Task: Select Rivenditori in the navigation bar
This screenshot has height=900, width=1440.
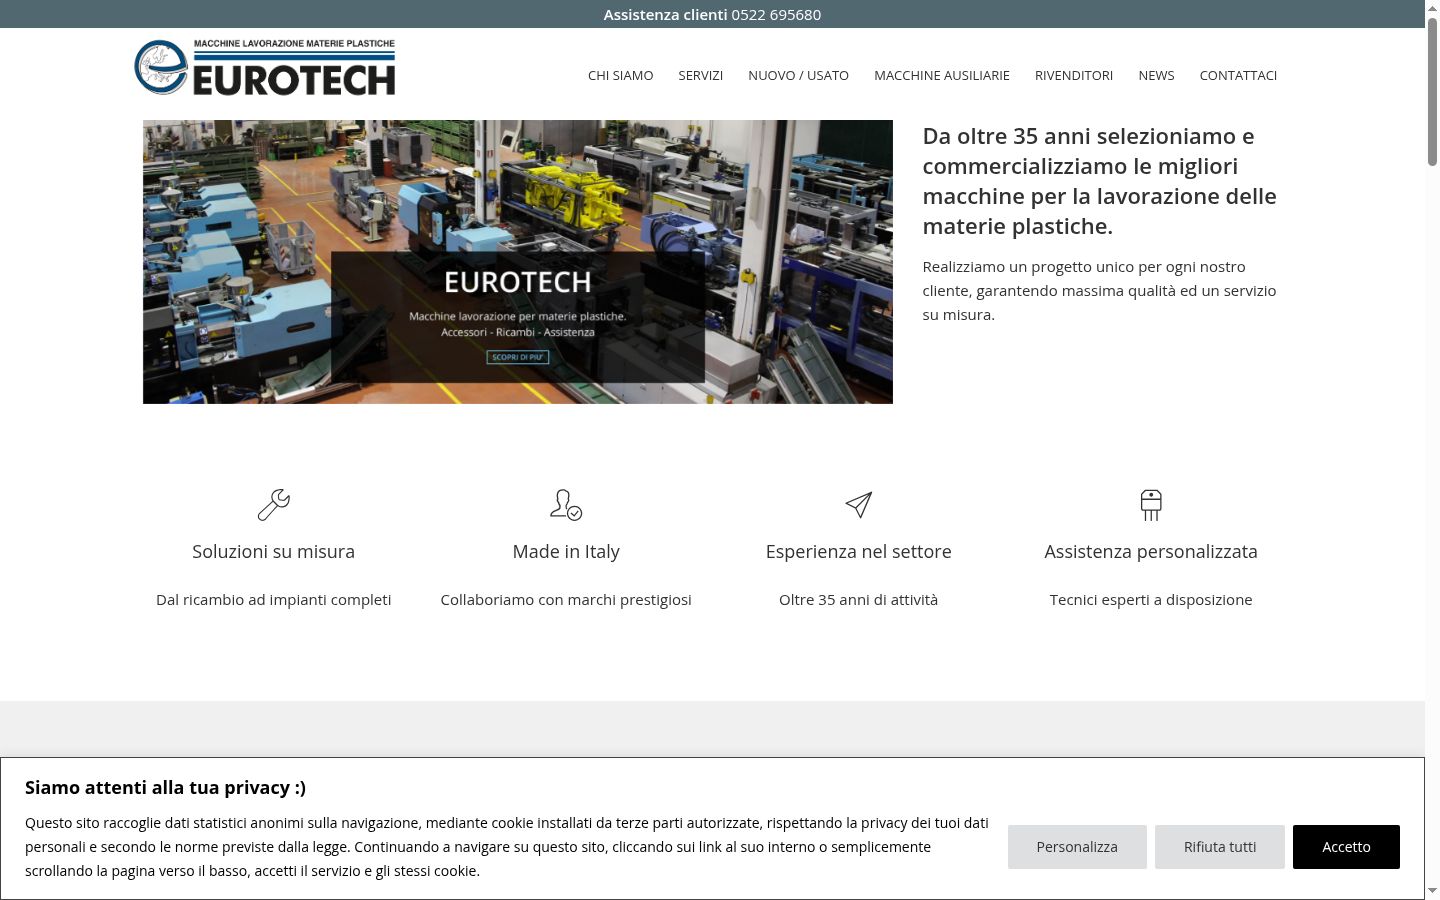Action: (x=1074, y=75)
